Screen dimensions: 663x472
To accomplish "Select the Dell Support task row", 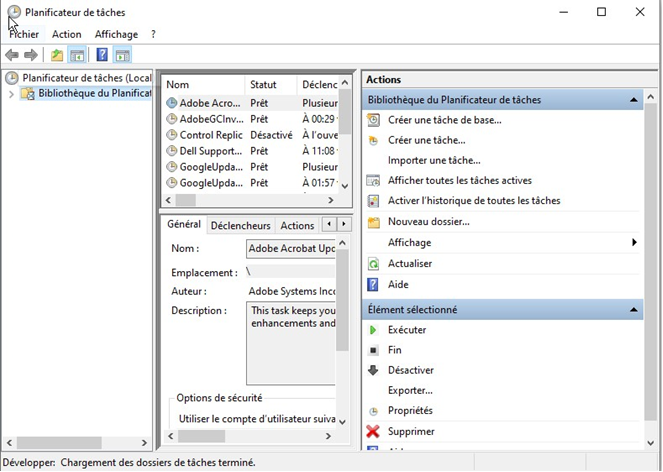I will (x=210, y=151).
